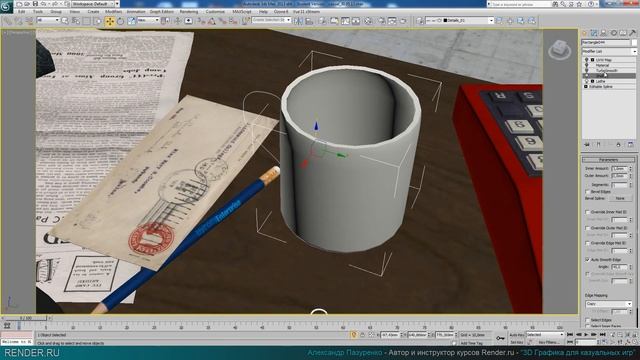Image resolution: width=640 pixels, height=360 pixels.
Task: Enable Override Inner Mat ID checkbox
Action: 587,212
